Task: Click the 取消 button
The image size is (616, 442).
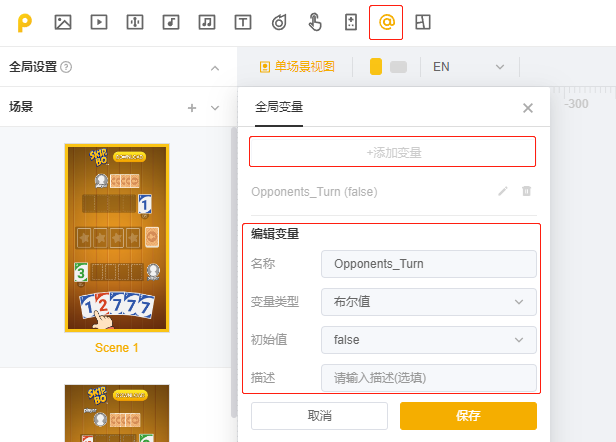Action: pyautogui.click(x=319, y=416)
